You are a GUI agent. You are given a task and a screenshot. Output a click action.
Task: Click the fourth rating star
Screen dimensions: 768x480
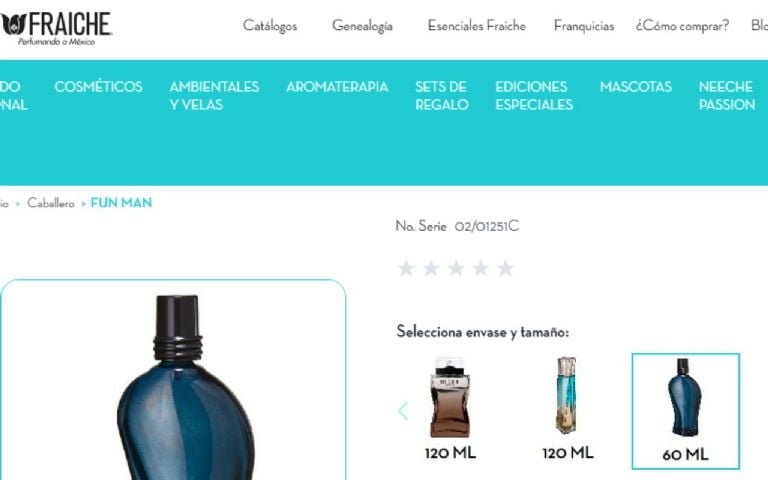[x=480, y=268]
